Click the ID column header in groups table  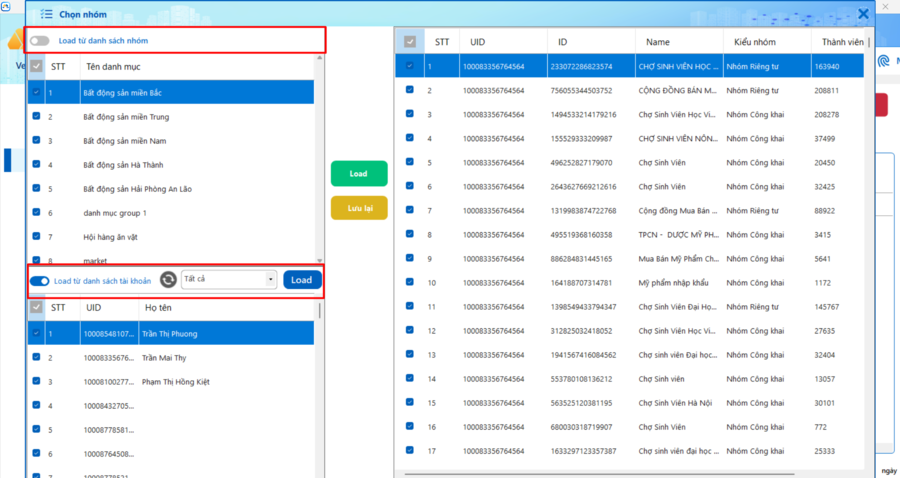coord(562,42)
